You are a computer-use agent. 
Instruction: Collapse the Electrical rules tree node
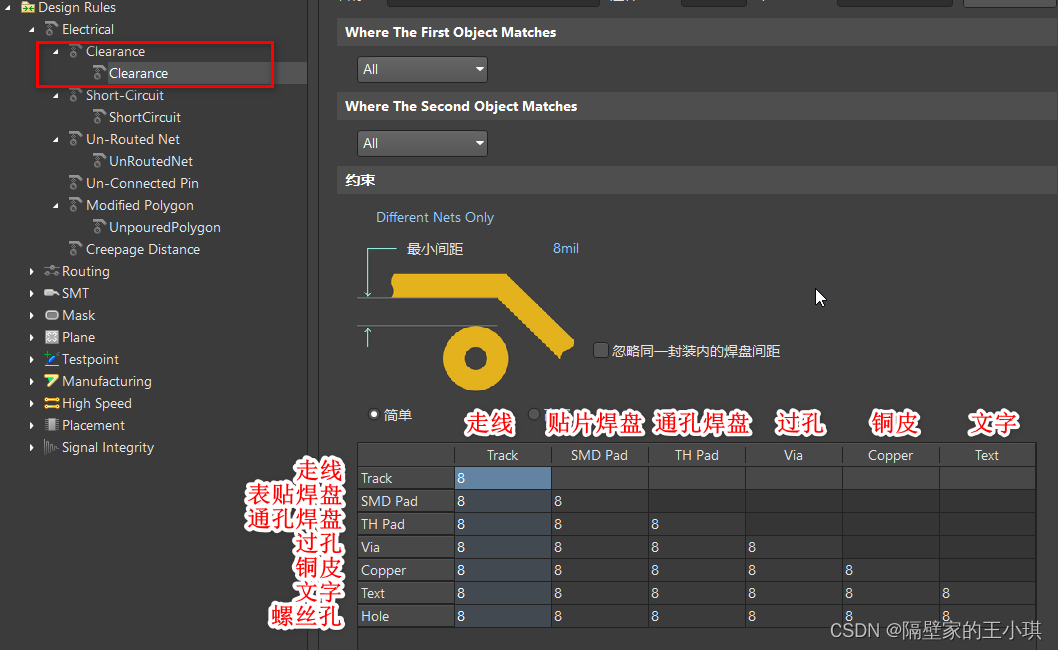point(32,29)
